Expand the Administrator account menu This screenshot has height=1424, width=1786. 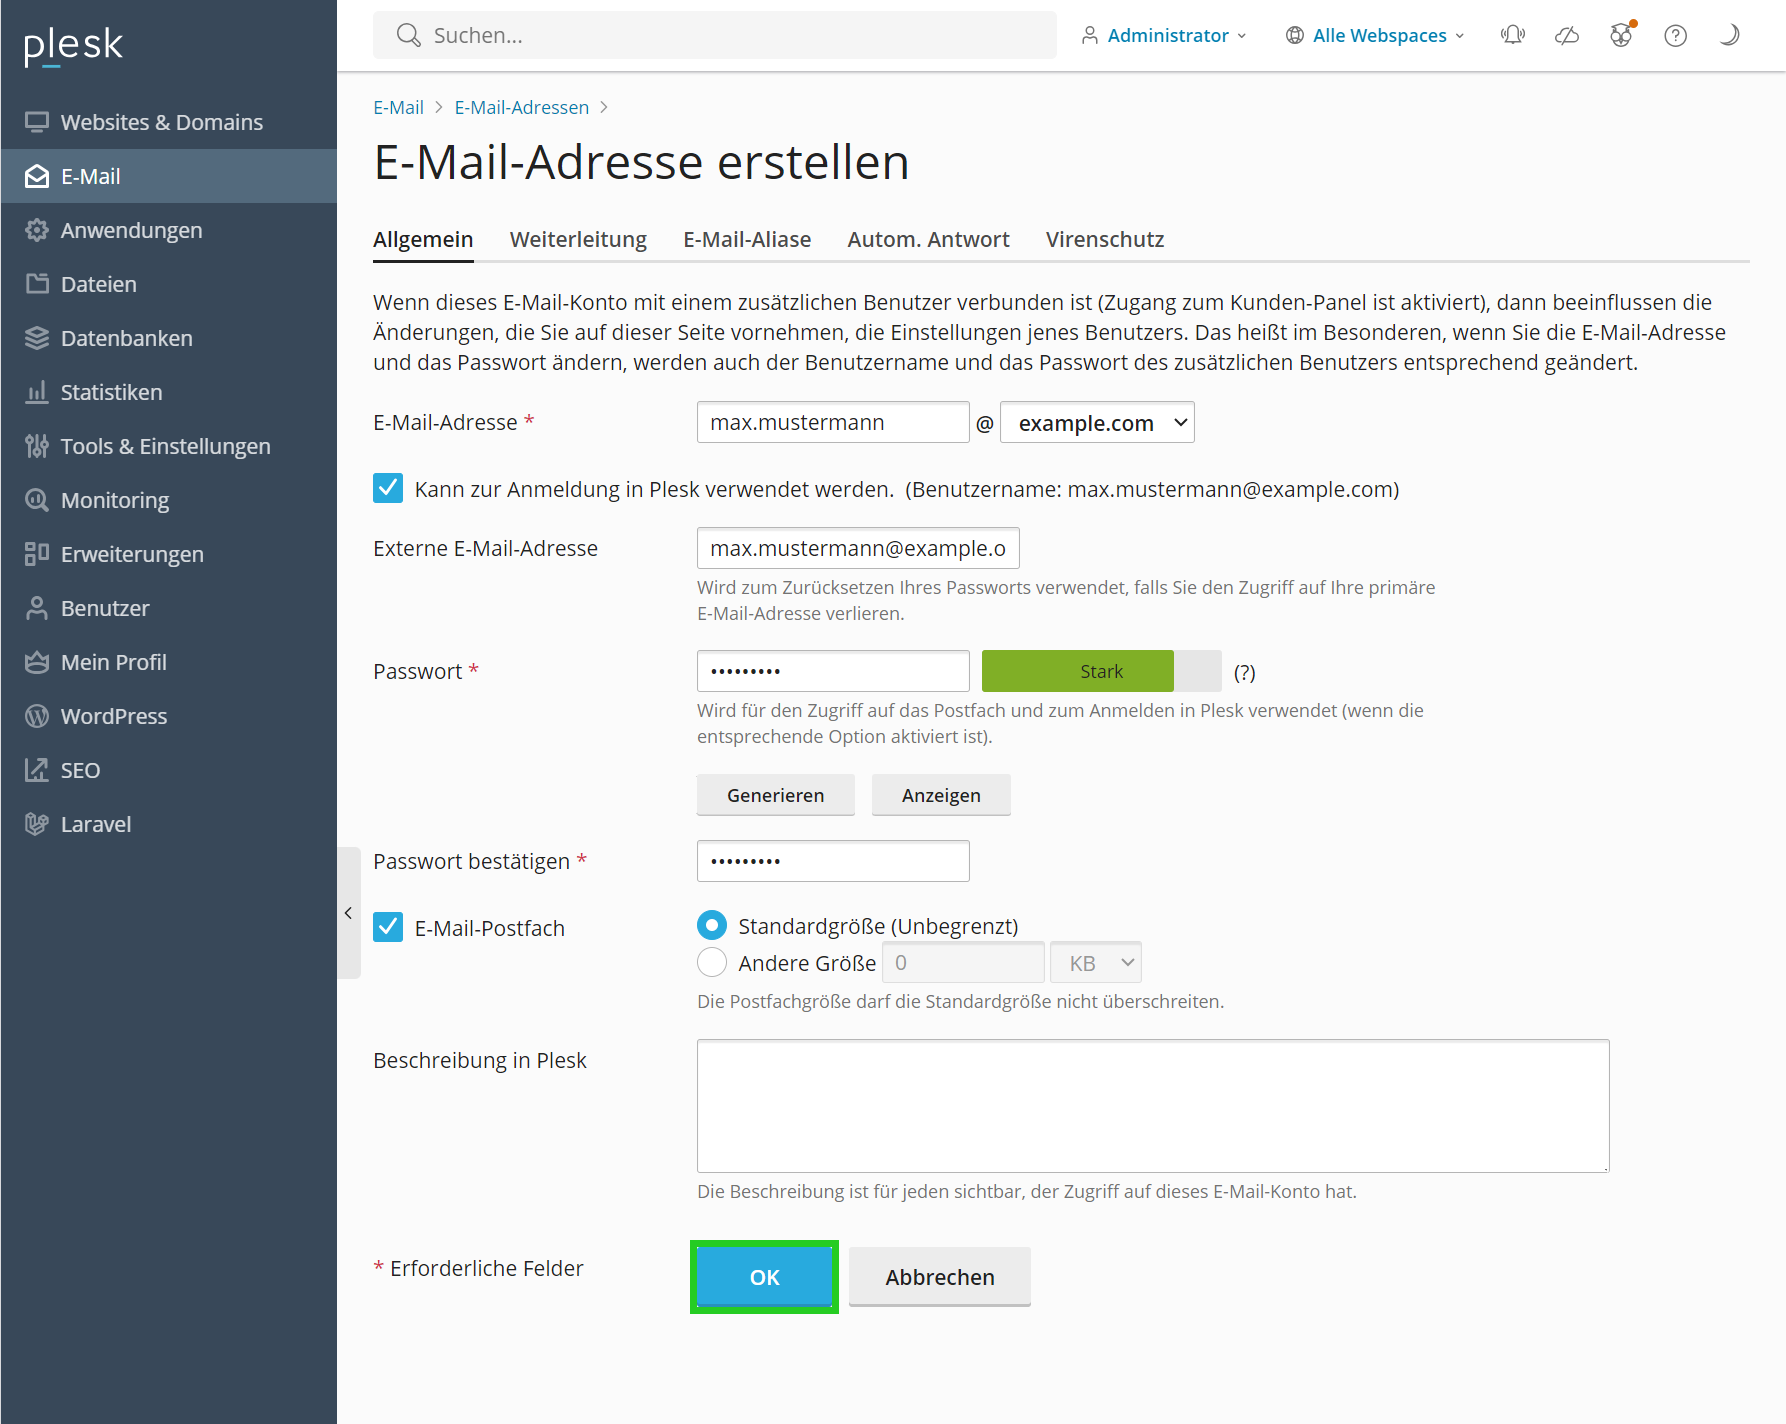[1166, 36]
